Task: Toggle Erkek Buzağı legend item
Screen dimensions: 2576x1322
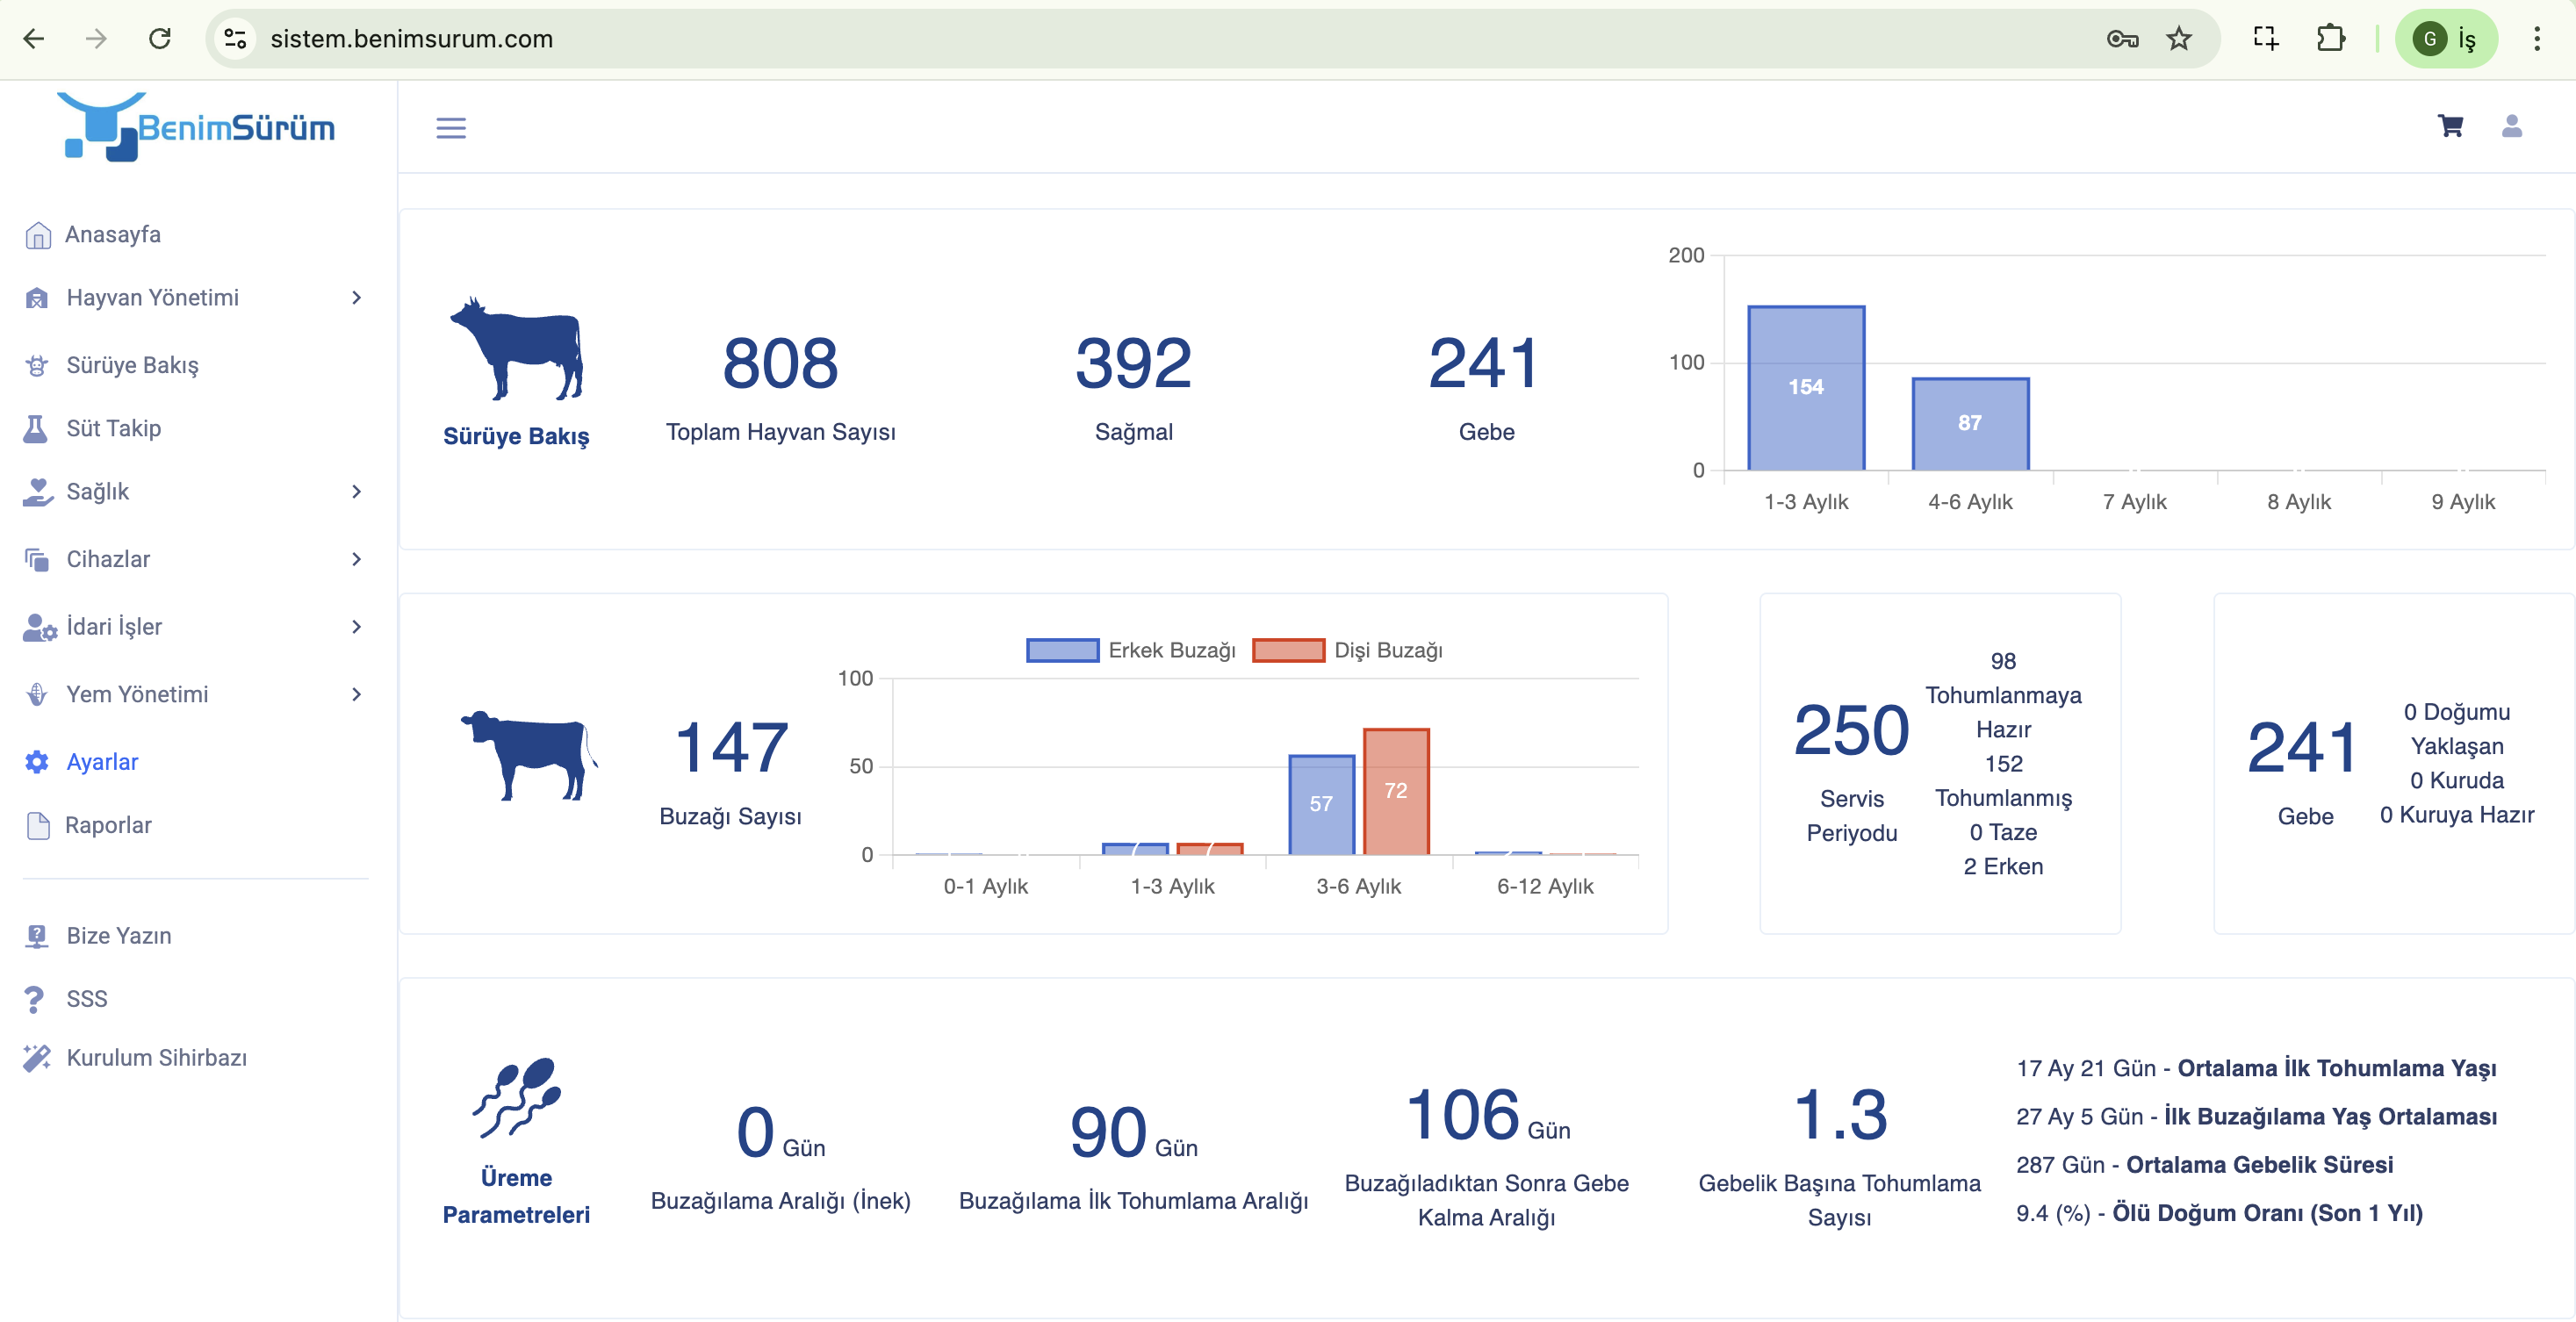Action: point(1132,650)
